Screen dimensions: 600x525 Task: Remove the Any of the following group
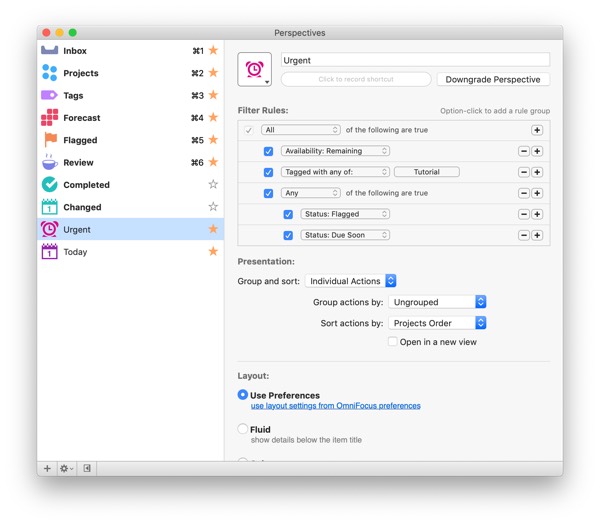coord(524,193)
